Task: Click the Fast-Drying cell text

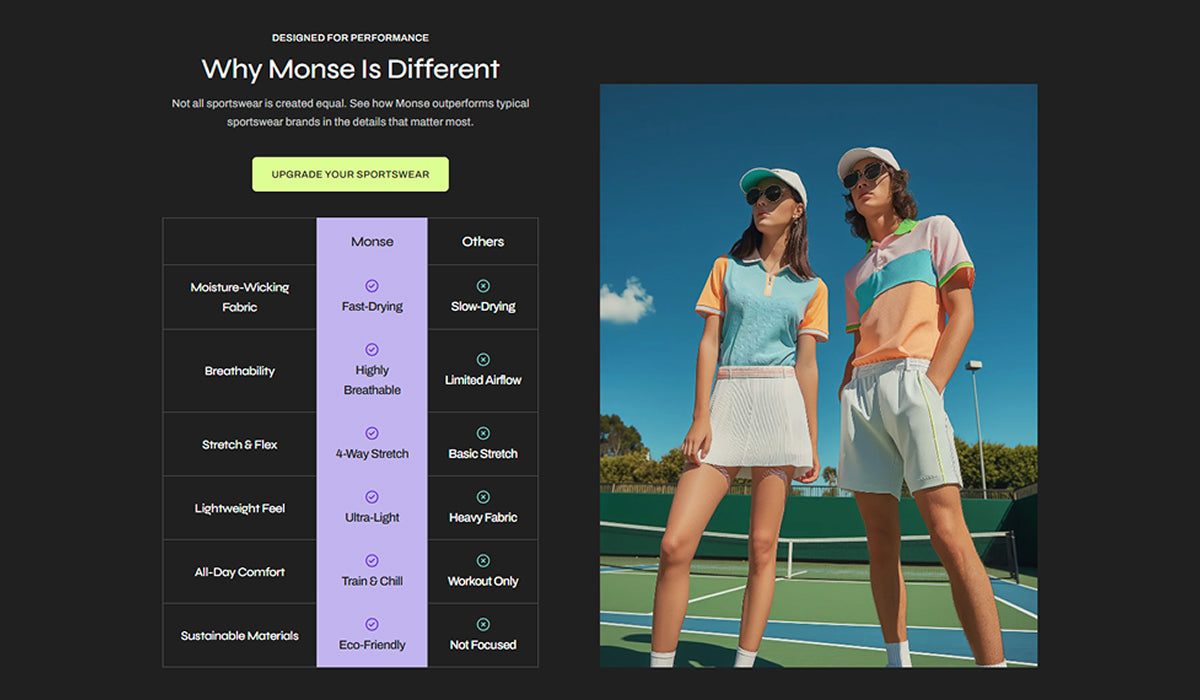Action: pos(372,307)
